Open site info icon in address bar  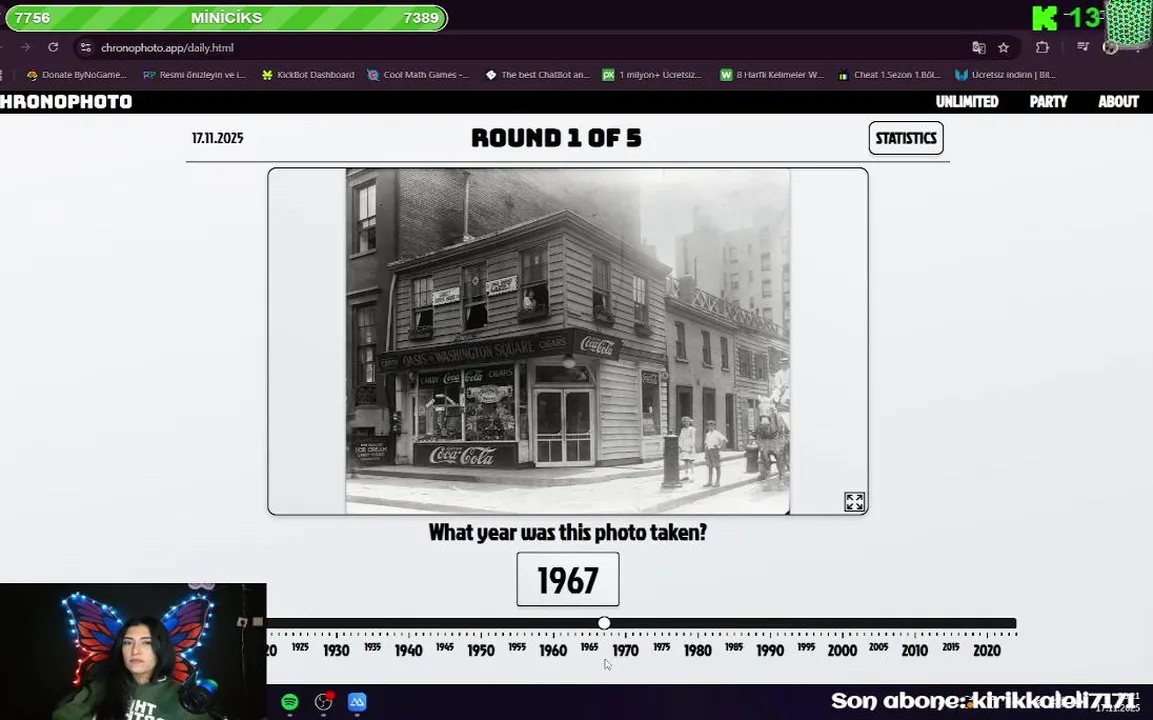click(86, 47)
